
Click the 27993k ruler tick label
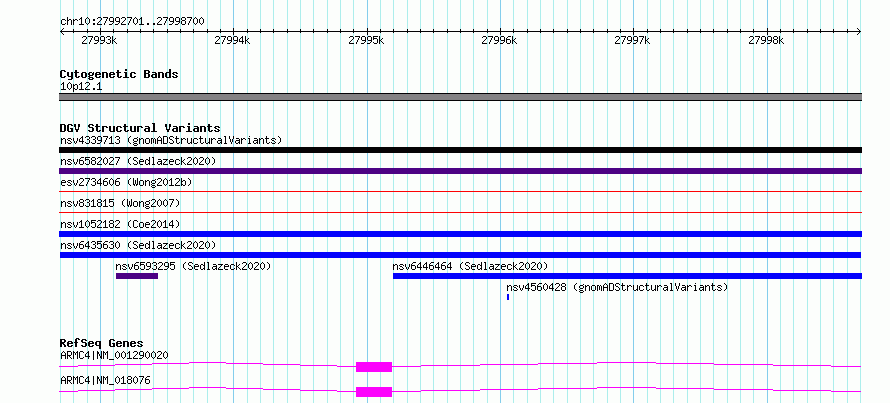tap(99, 40)
